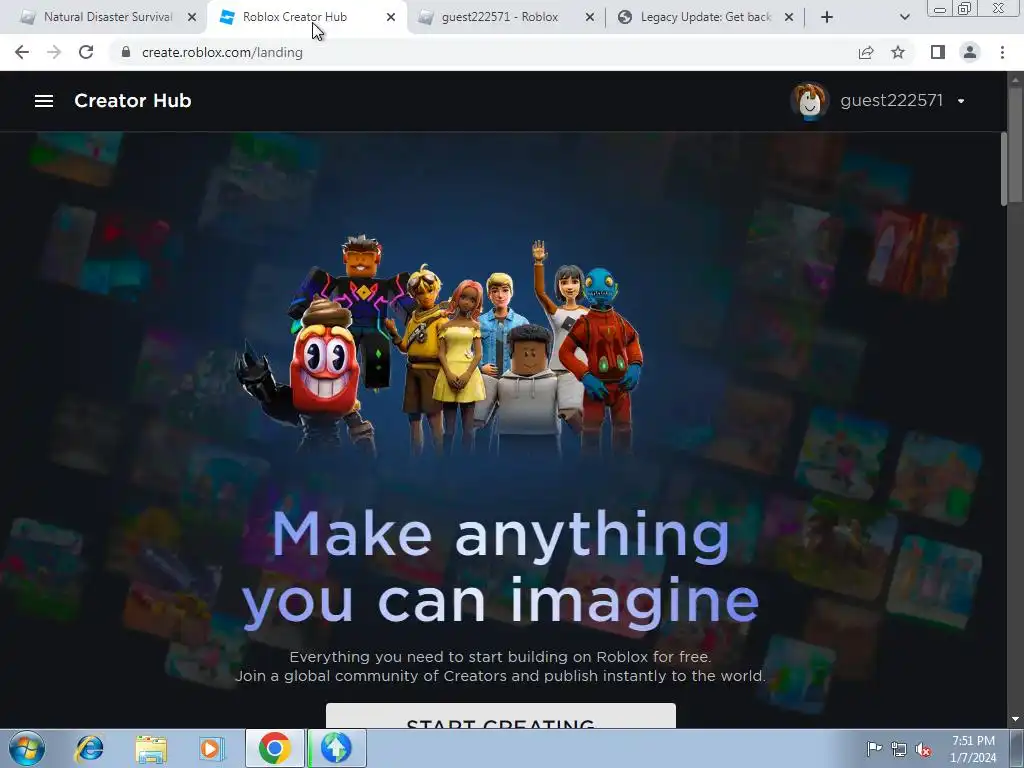
Task: Switch to the guest222571 - Roblox tab
Action: 500,17
